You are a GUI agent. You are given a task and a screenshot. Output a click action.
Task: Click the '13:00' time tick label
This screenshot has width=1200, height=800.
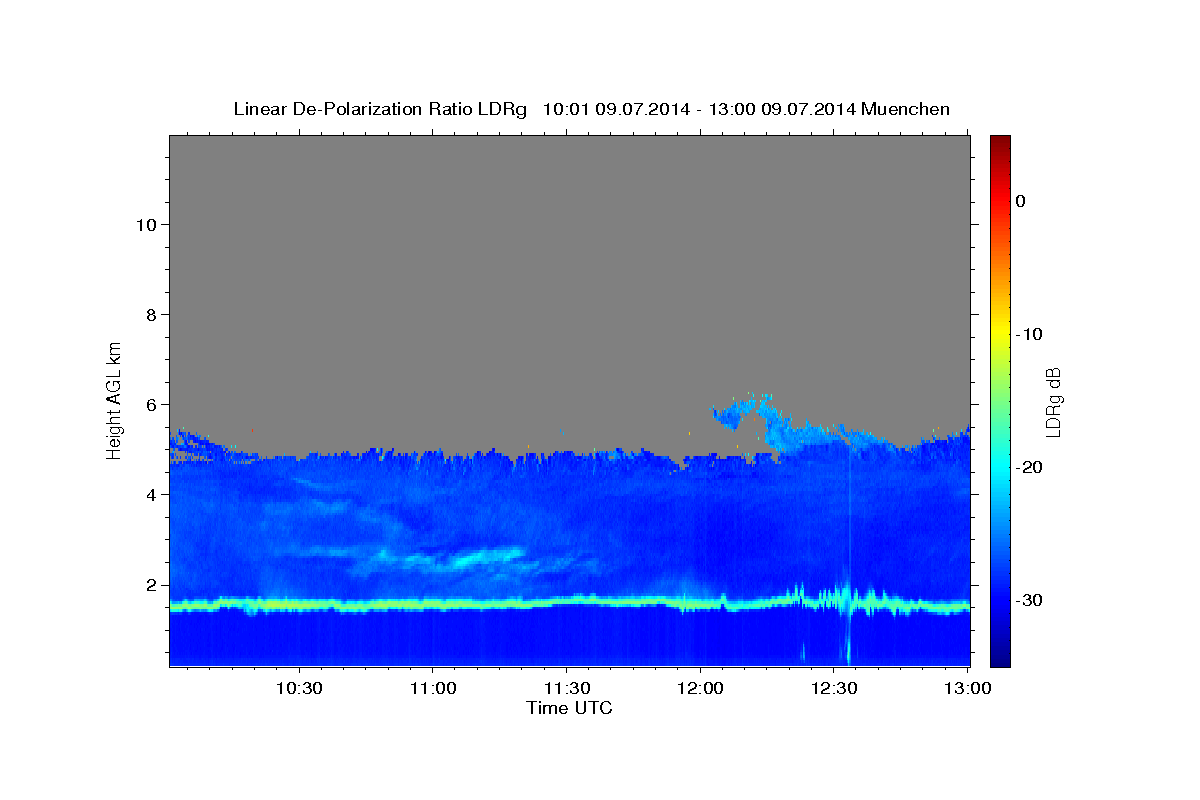(x=967, y=688)
